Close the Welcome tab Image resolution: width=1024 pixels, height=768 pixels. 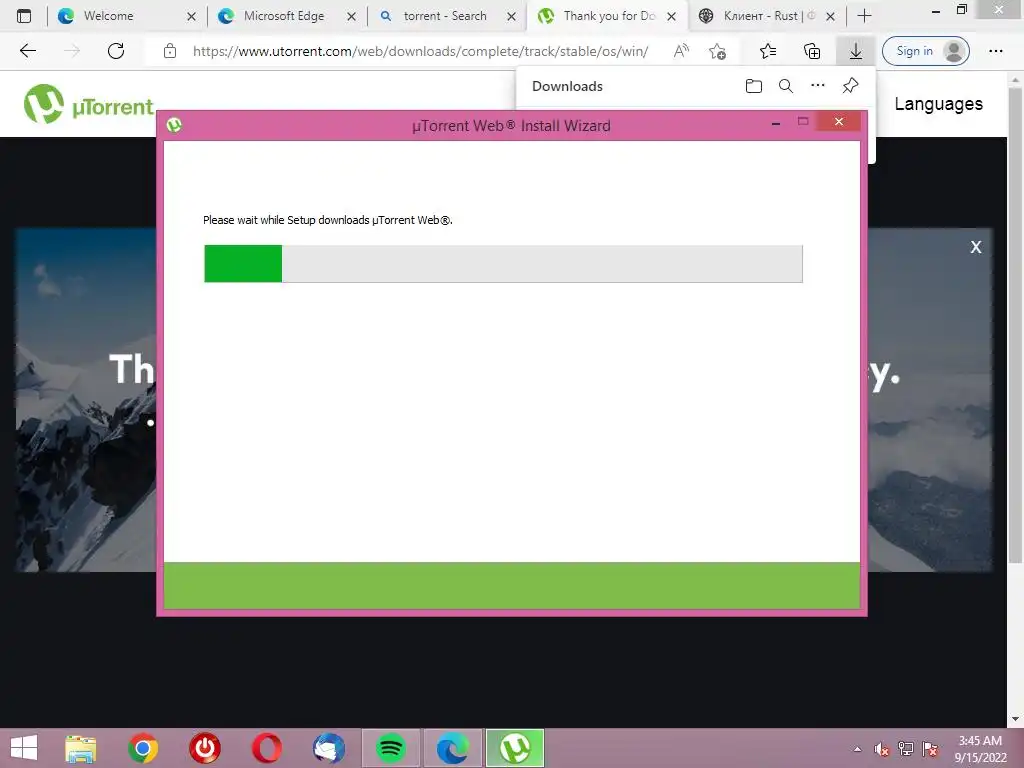coord(191,16)
